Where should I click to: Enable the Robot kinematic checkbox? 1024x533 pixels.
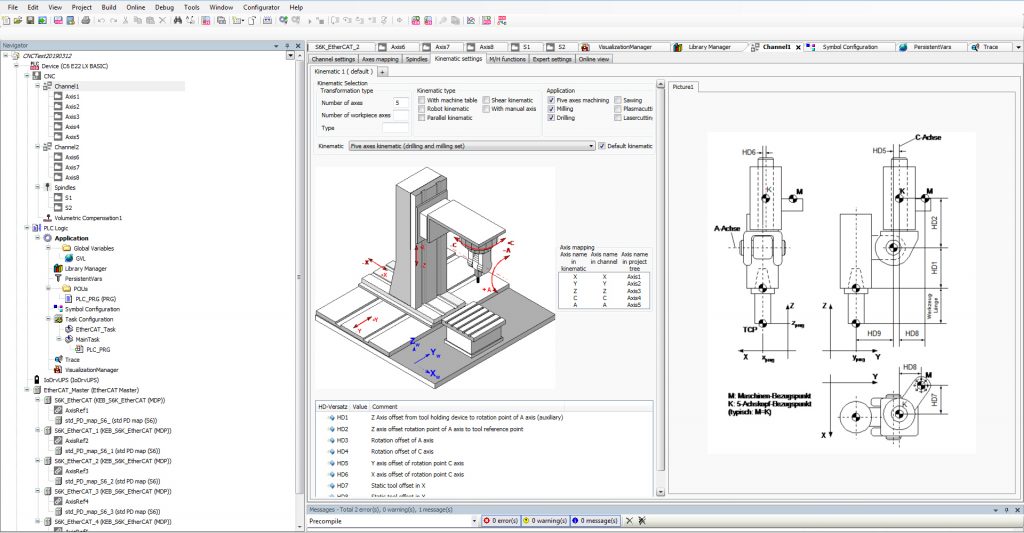click(x=421, y=109)
